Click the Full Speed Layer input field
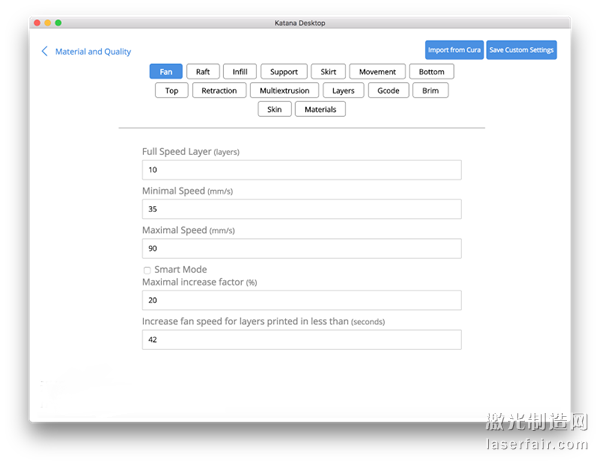 (x=301, y=170)
